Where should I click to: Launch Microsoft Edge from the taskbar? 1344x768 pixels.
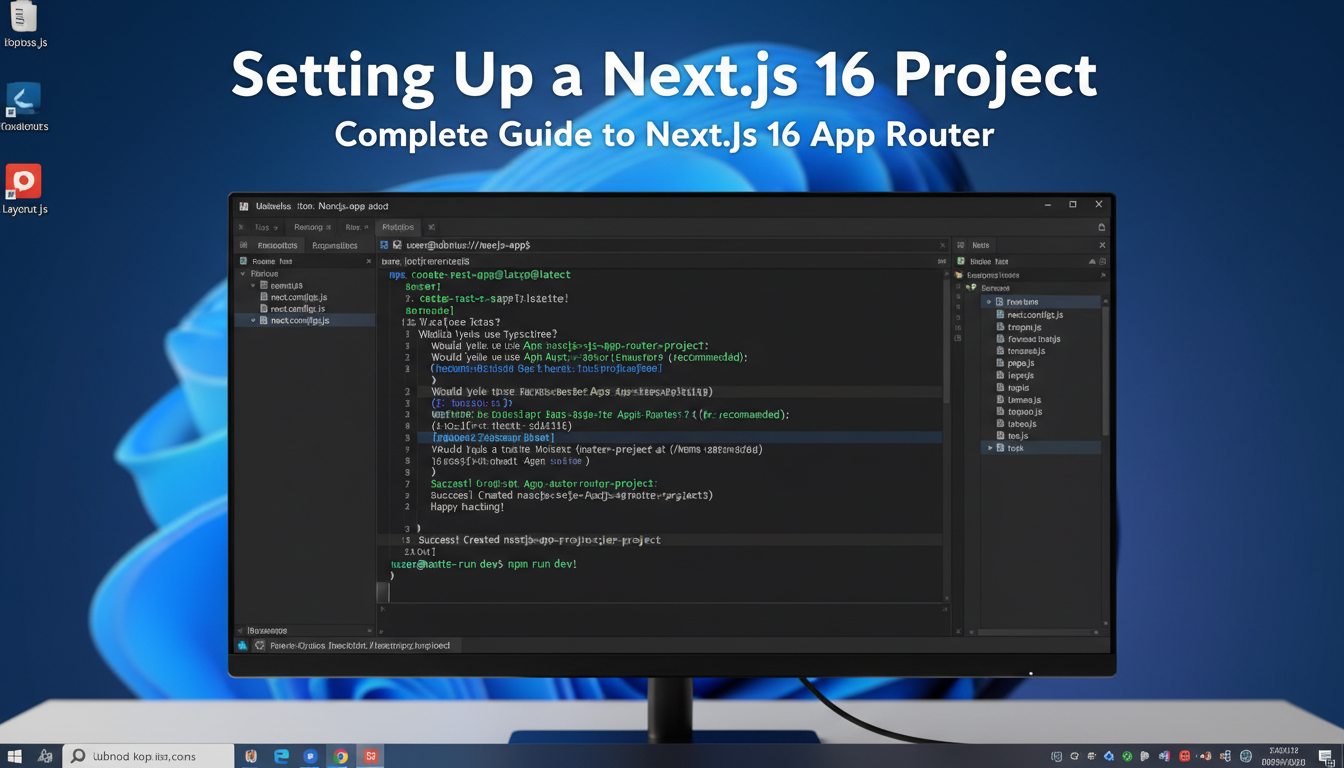(282, 756)
